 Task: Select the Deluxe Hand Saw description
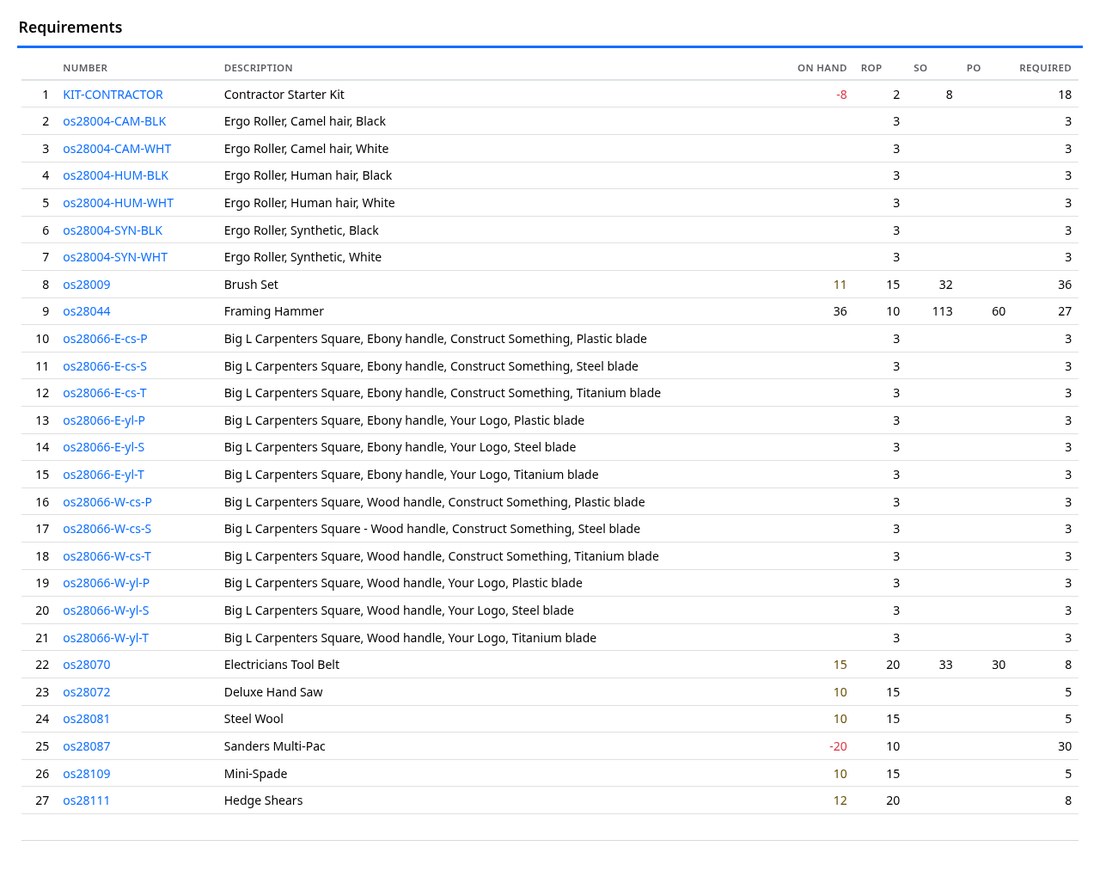tap(273, 692)
